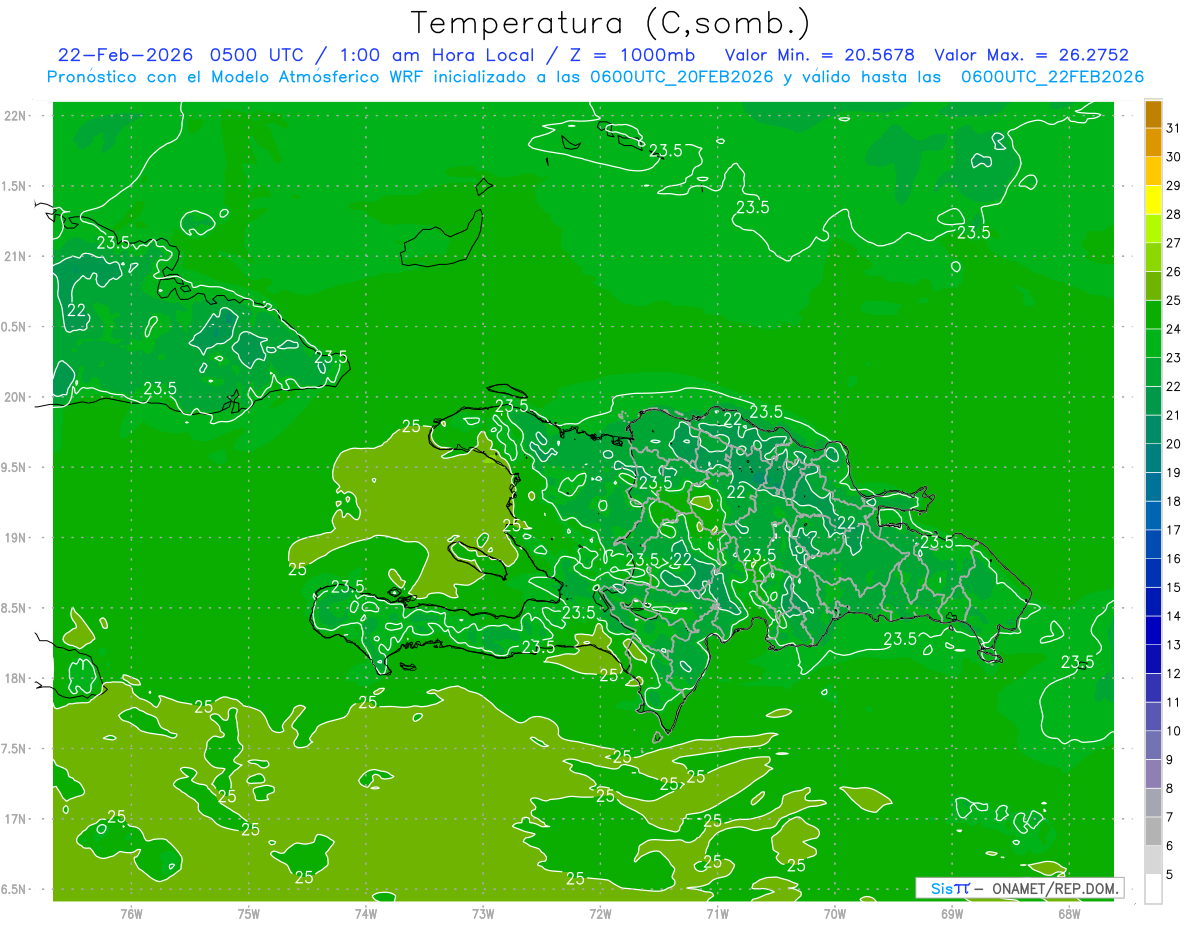Click the "73W" longitude axis label
Image resolution: width=1200 pixels, height=927 pixels.
pyautogui.click(x=483, y=914)
